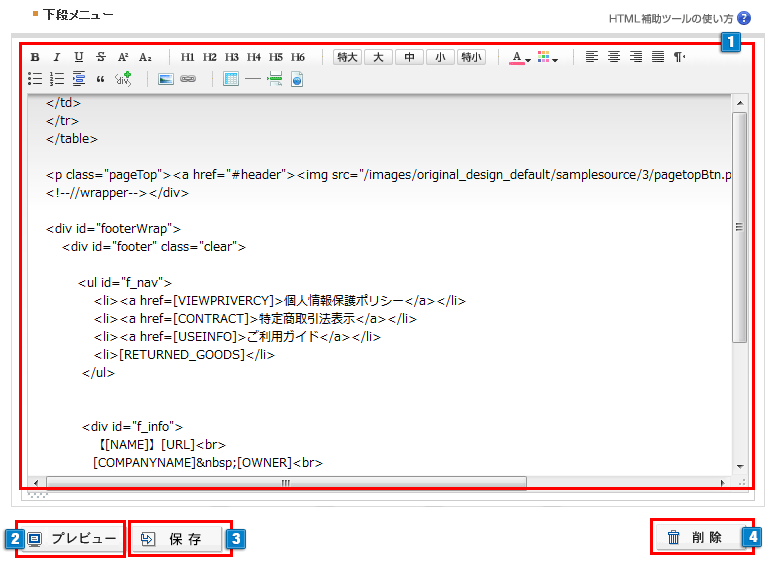Insert an H1 heading tag
The image size is (780, 566).
click(188, 57)
